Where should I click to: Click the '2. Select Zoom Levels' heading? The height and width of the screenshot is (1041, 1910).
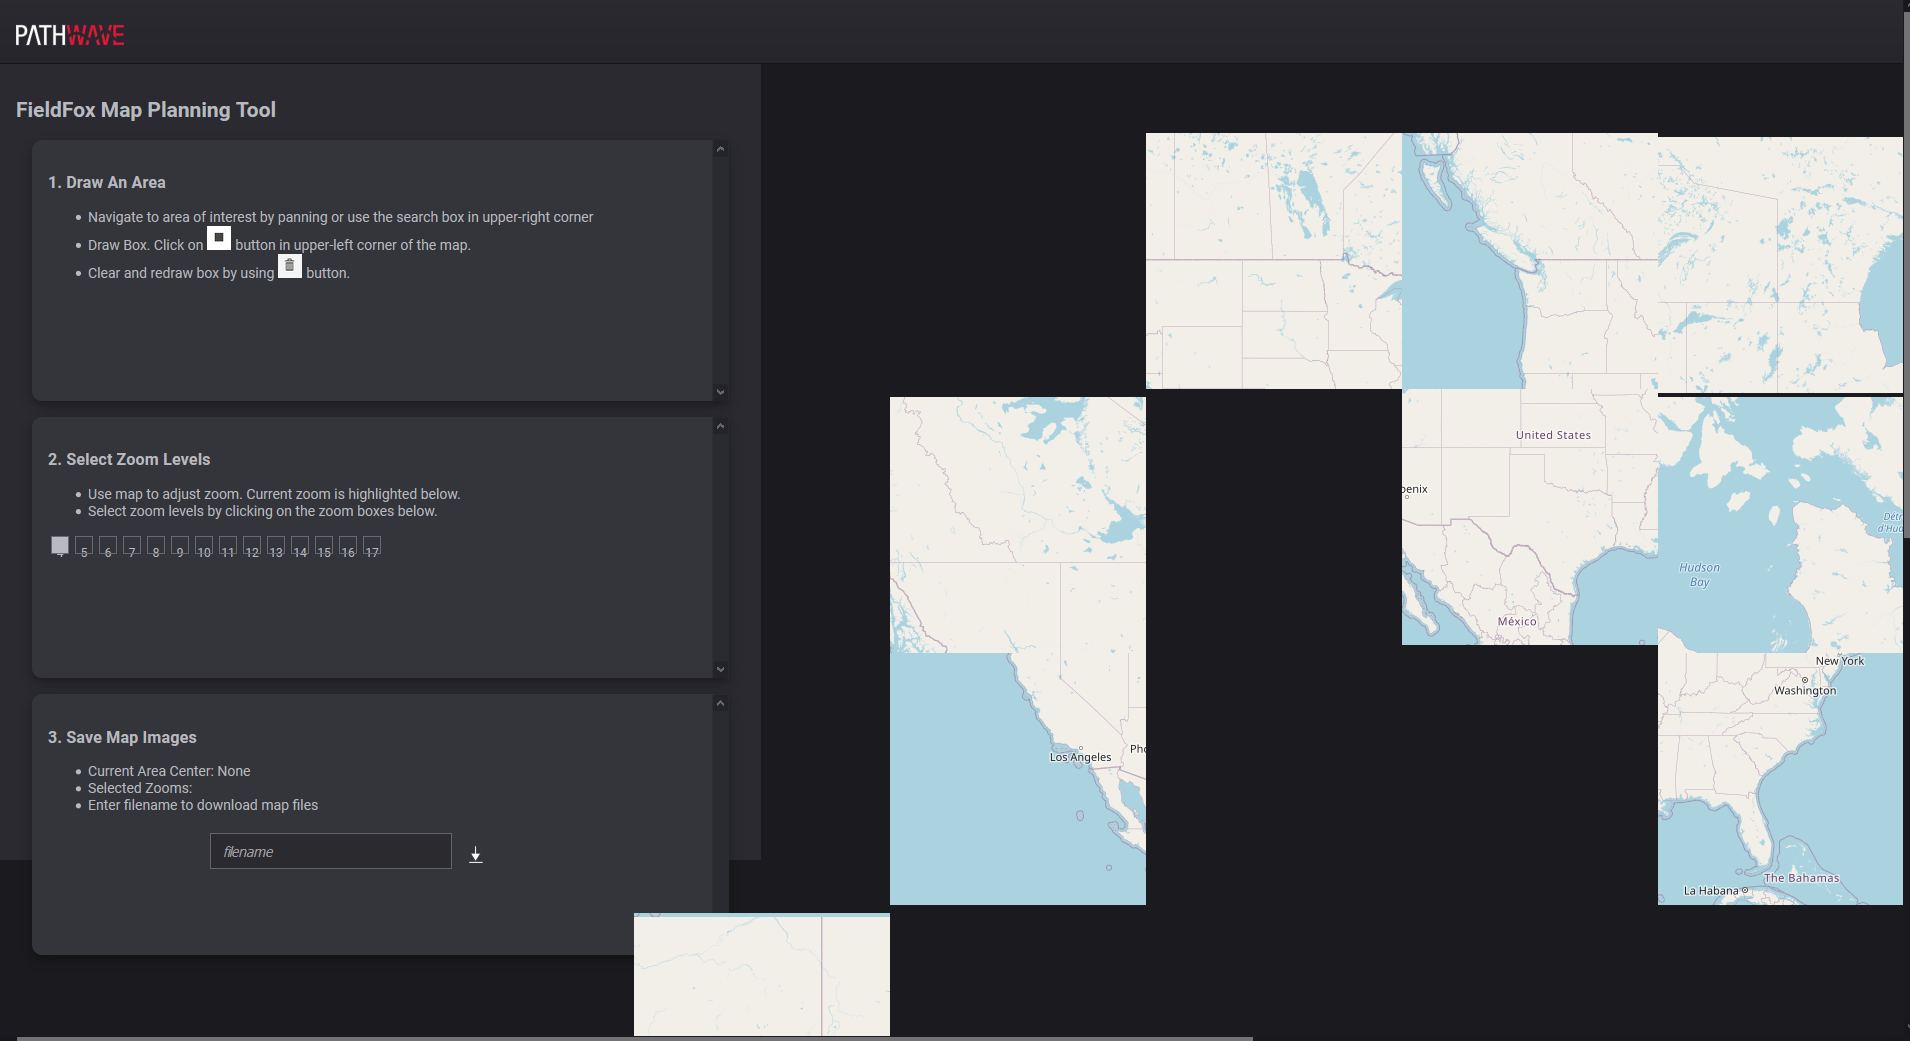pos(129,459)
